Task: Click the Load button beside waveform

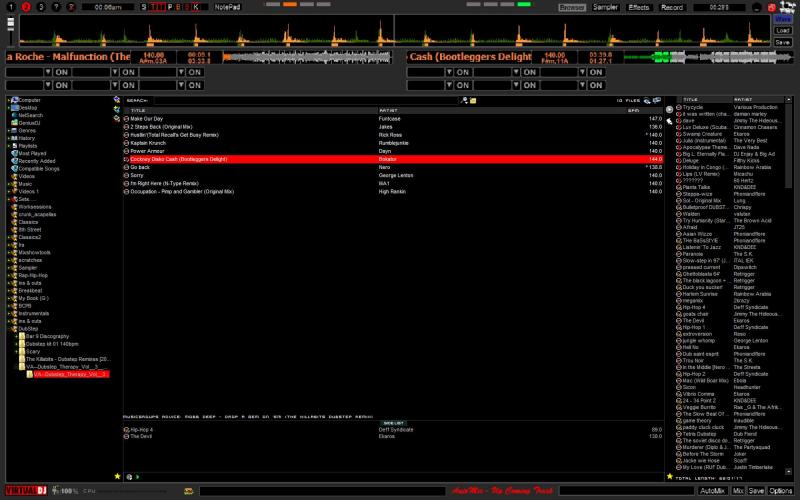Action: [x=783, y=31]
